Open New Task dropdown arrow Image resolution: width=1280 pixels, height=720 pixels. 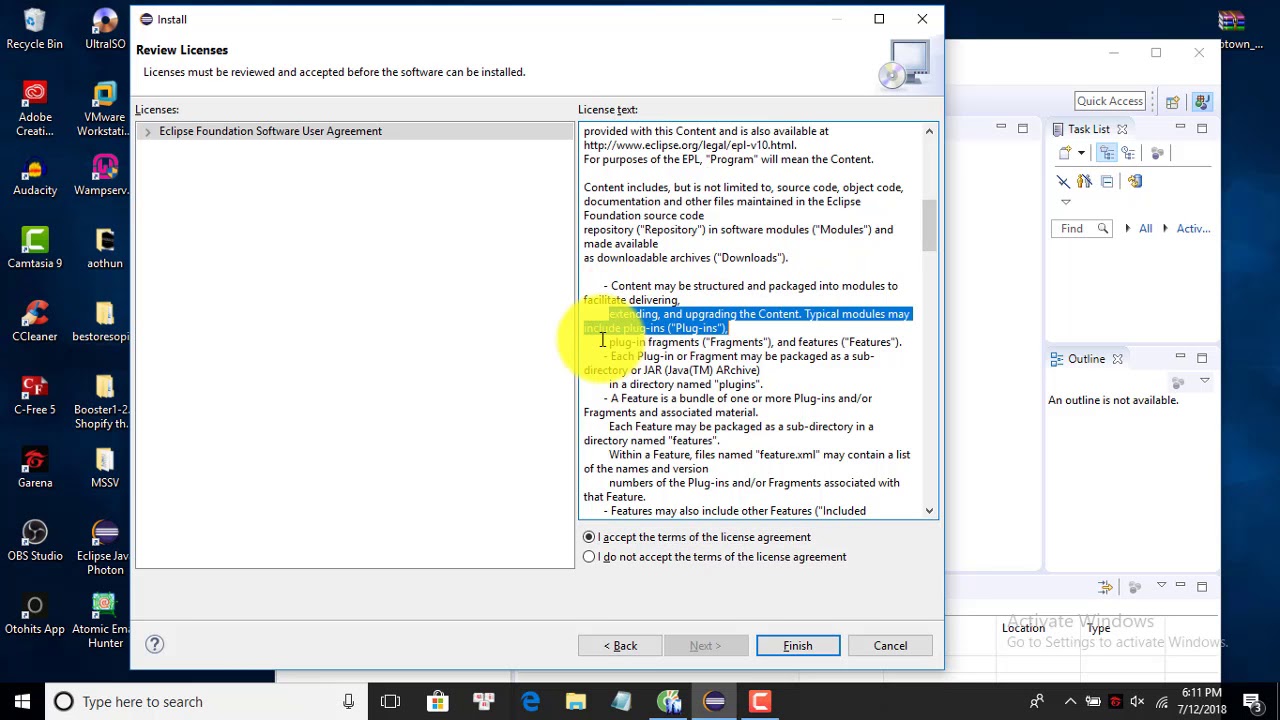click(1081, 153)
